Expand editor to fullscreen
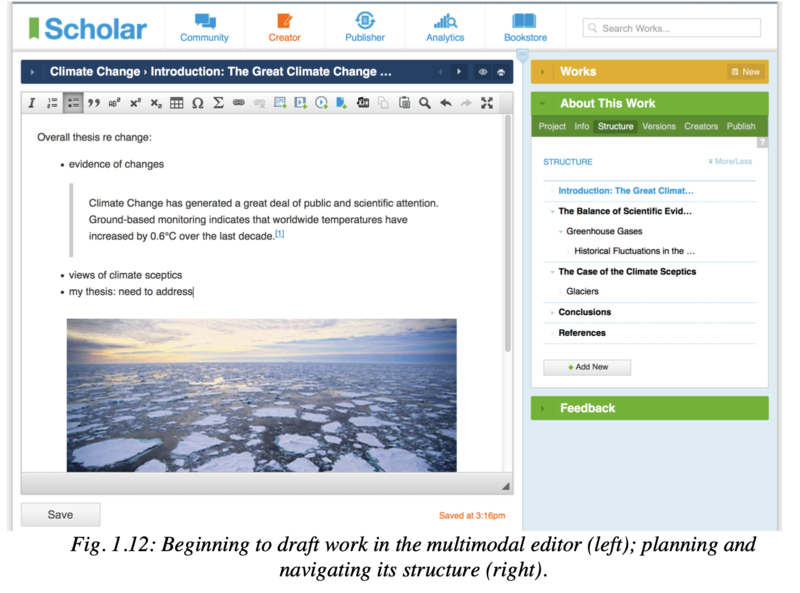Viewport: 800px width, 593px height. point(487,103)
